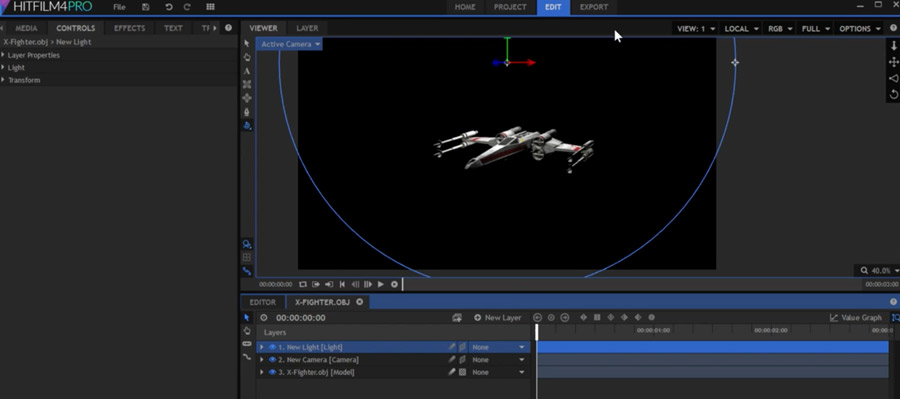This screenshot has height=399, width=900.
Task: Toggle loop playback in the viewer
Action: (303, 284)
